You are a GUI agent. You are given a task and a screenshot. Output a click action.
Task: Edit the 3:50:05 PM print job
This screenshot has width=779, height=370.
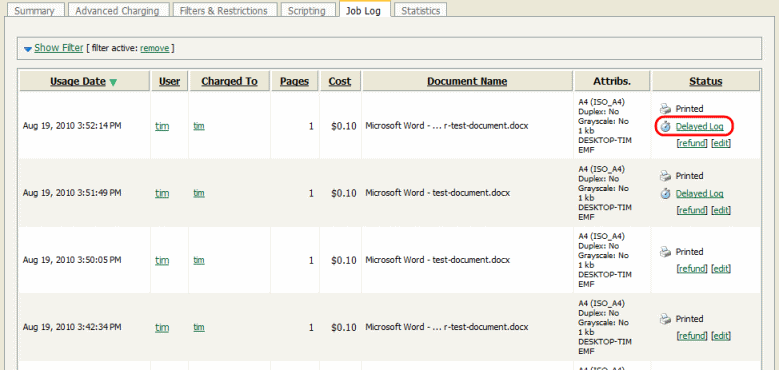pos(721,269)
